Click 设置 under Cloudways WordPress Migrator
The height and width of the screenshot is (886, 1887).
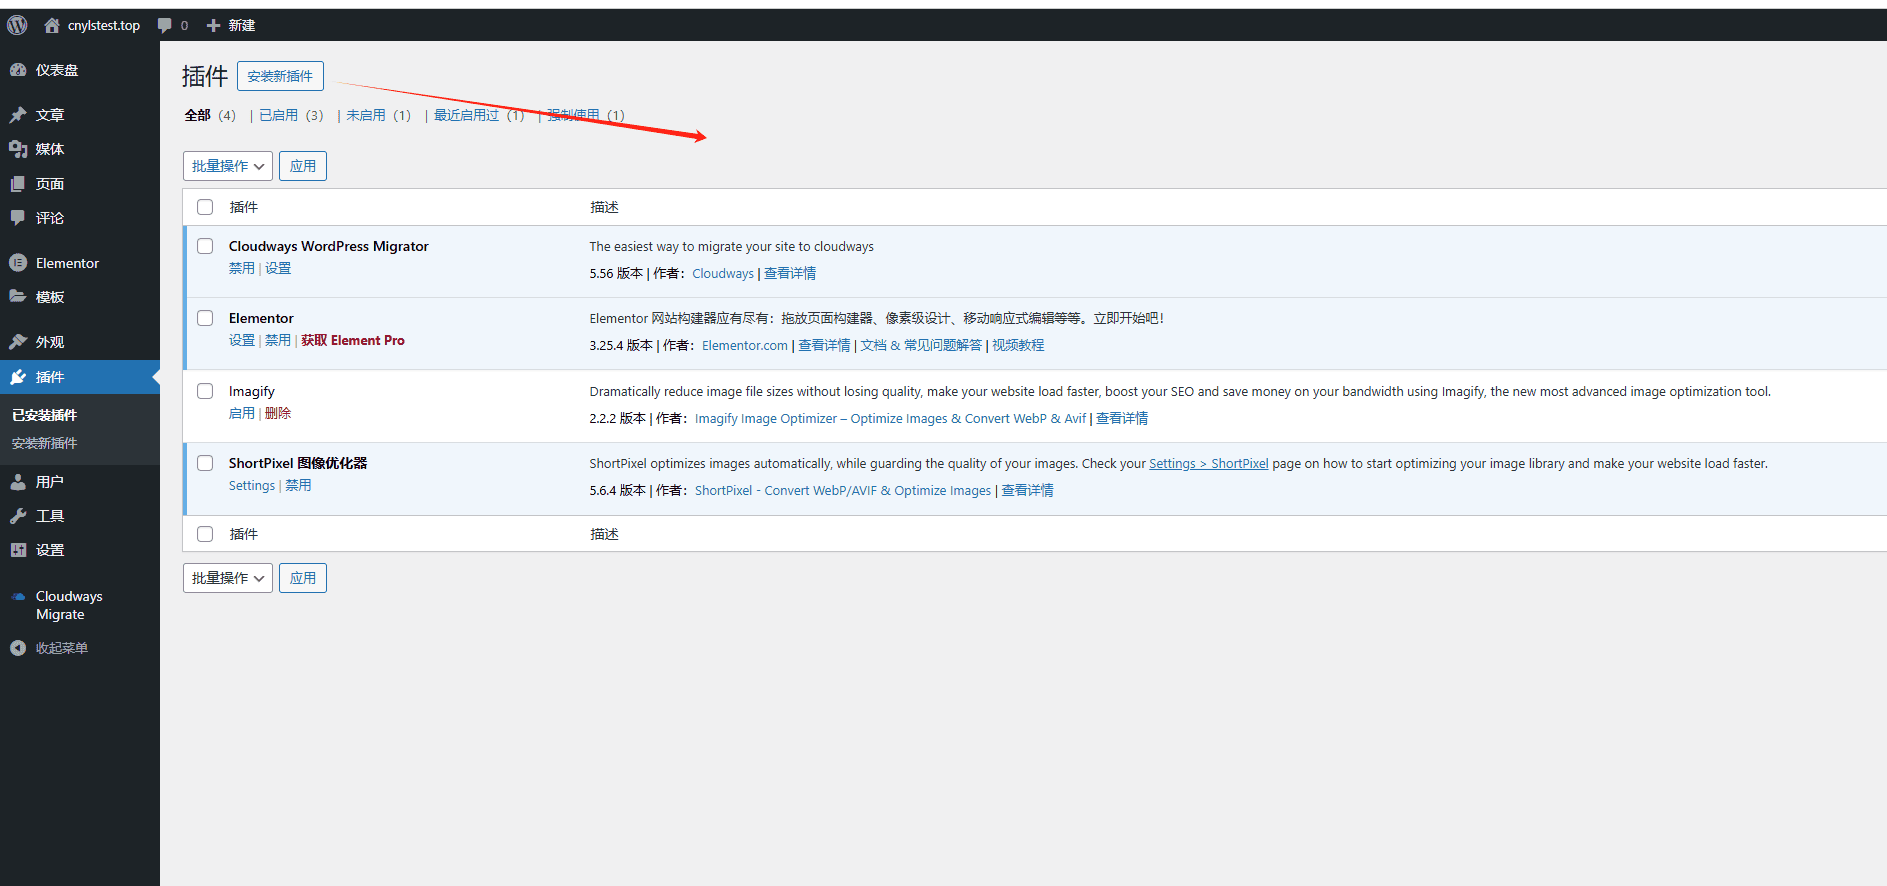(278, 268)
